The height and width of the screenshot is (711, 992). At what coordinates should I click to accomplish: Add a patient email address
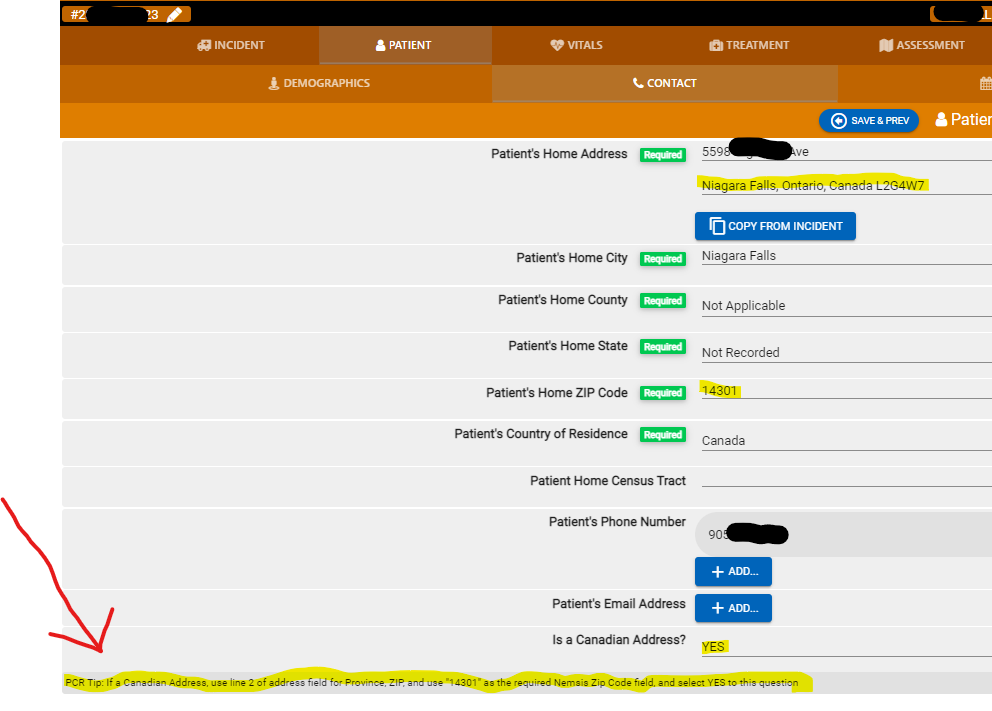[733, 608]
